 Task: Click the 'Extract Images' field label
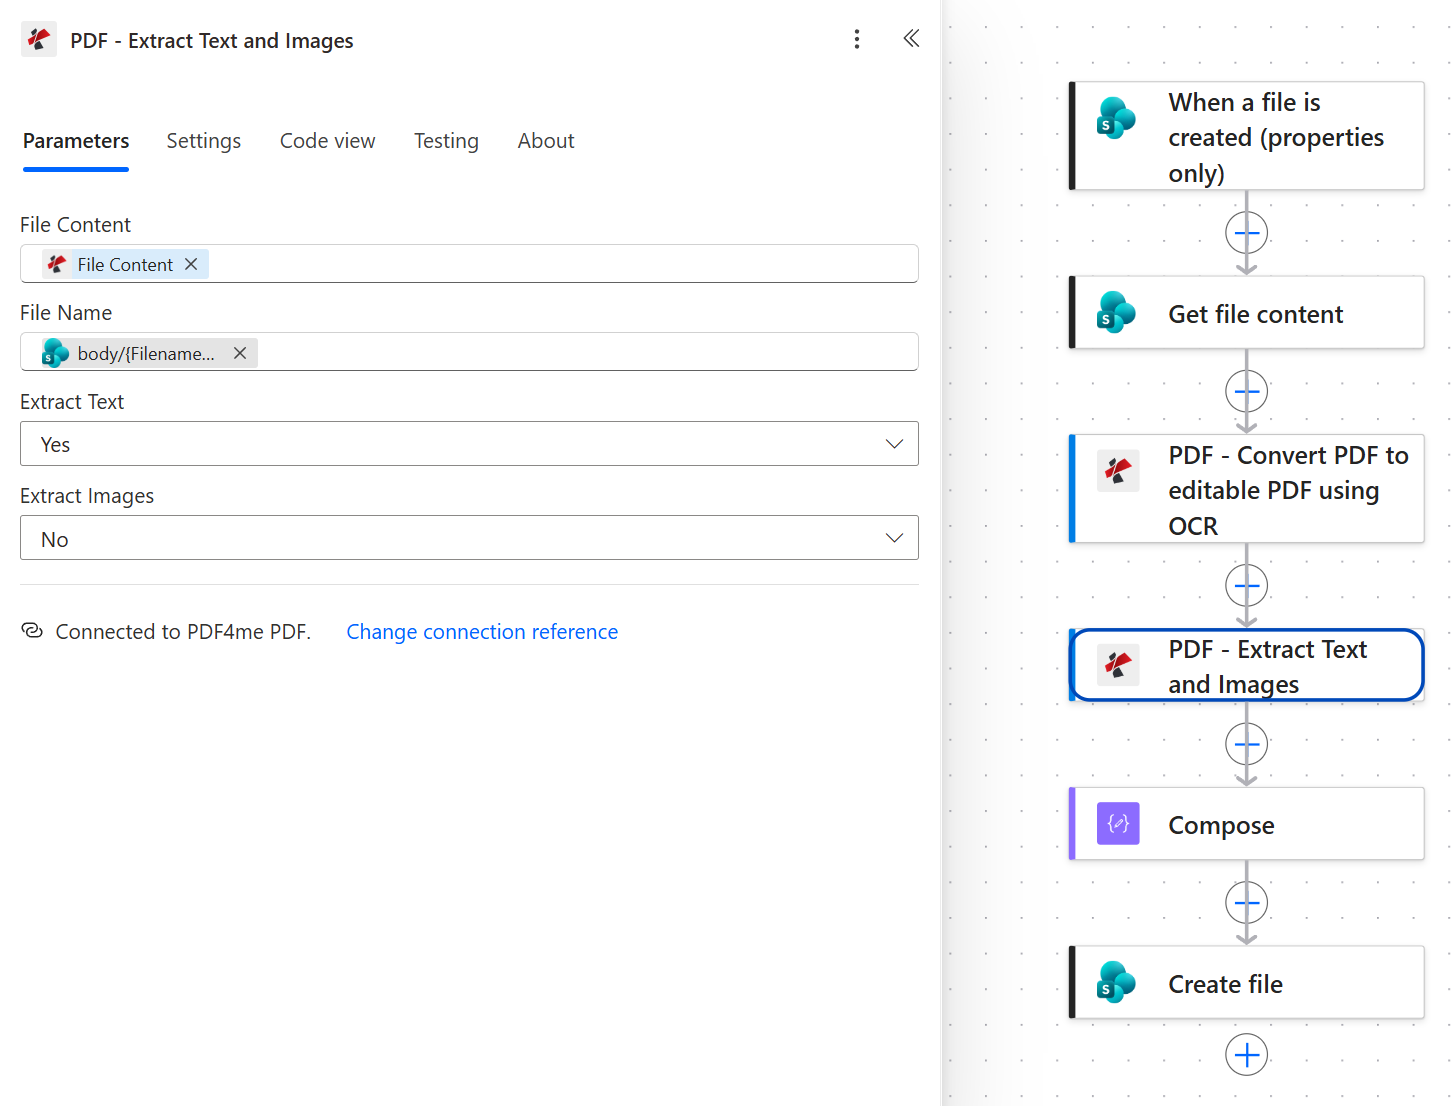[x=87, y=496]
